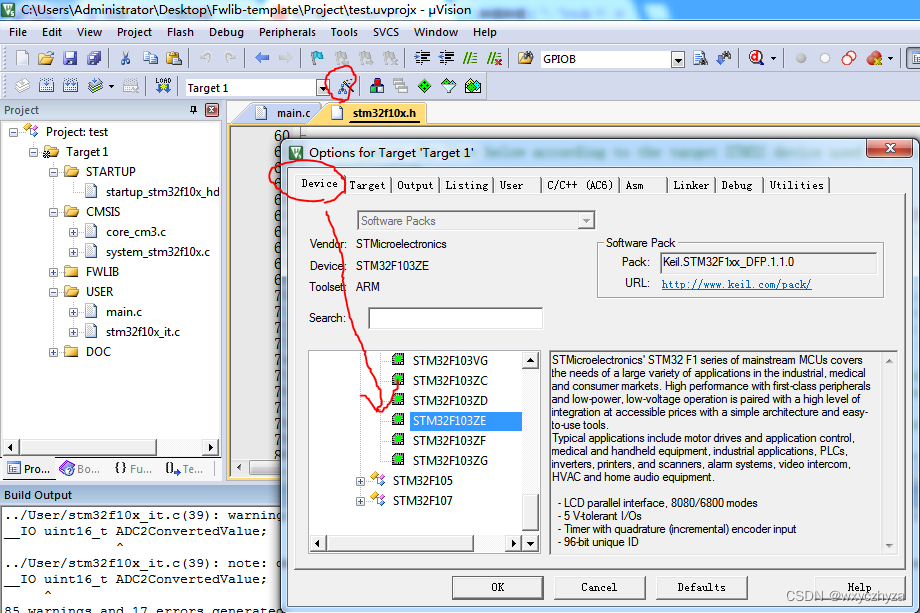This screenshot has width=920, height=613.
Task: Select STM32F103ZG in device list
Action: coord(449,460)
